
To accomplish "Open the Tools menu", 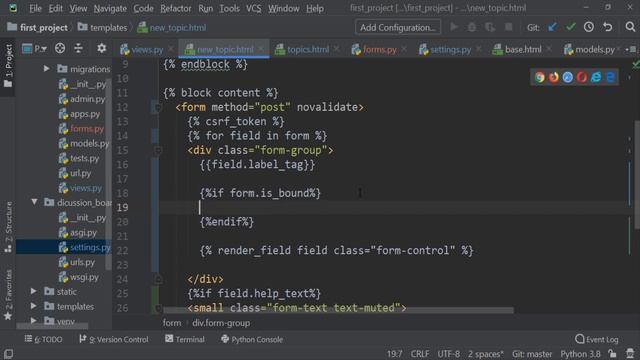I will click(x=229, y=8).
